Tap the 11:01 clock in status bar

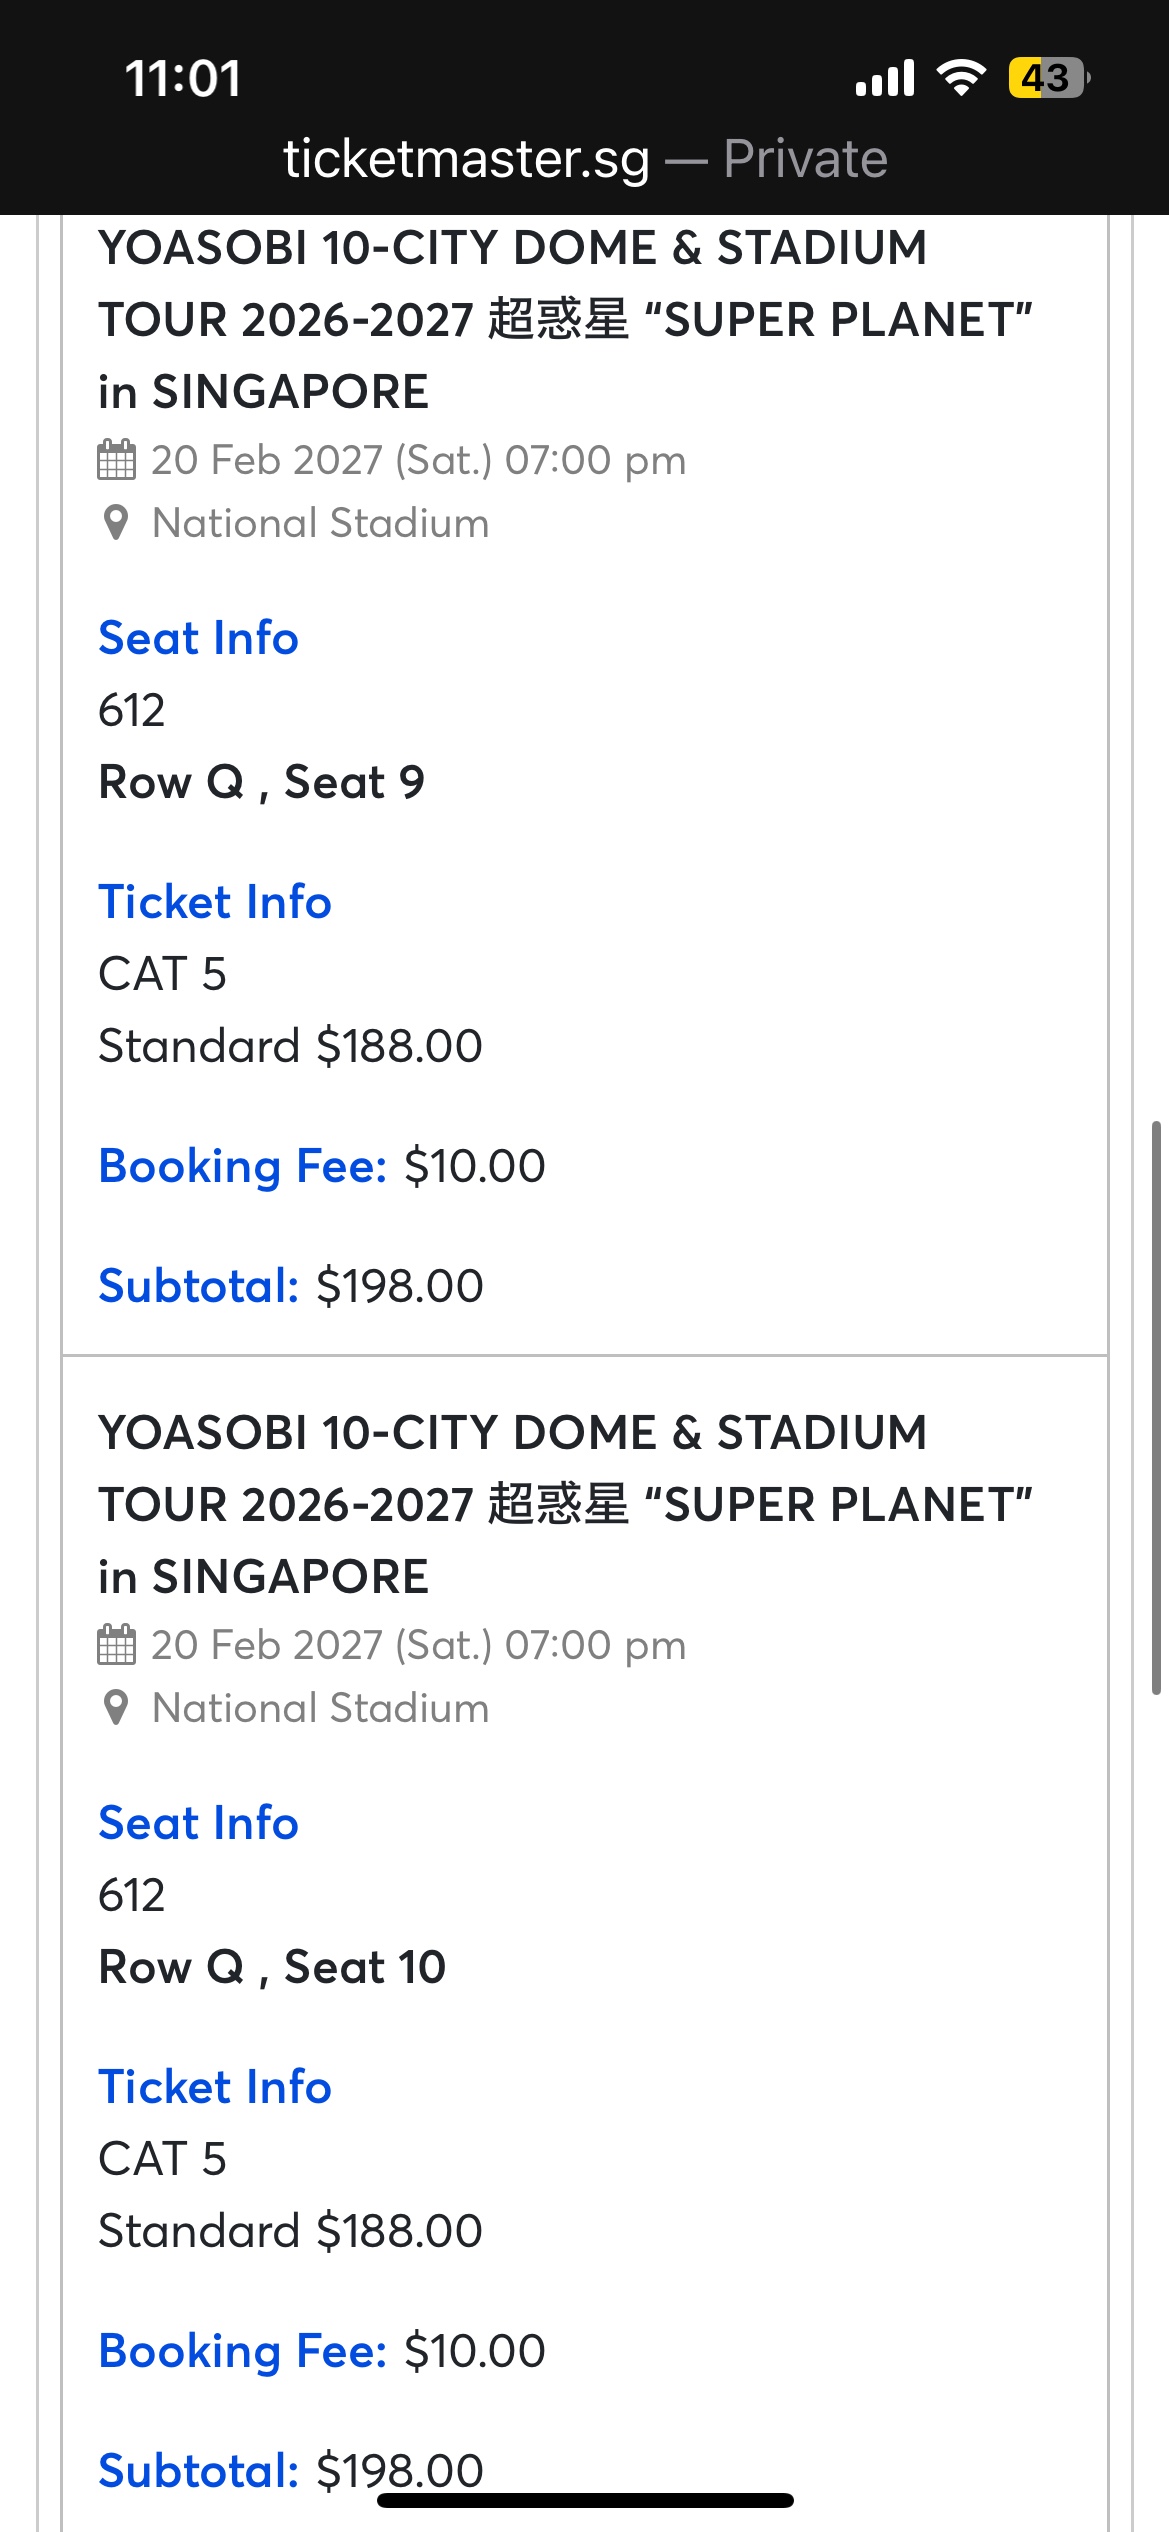coord(183,78)
